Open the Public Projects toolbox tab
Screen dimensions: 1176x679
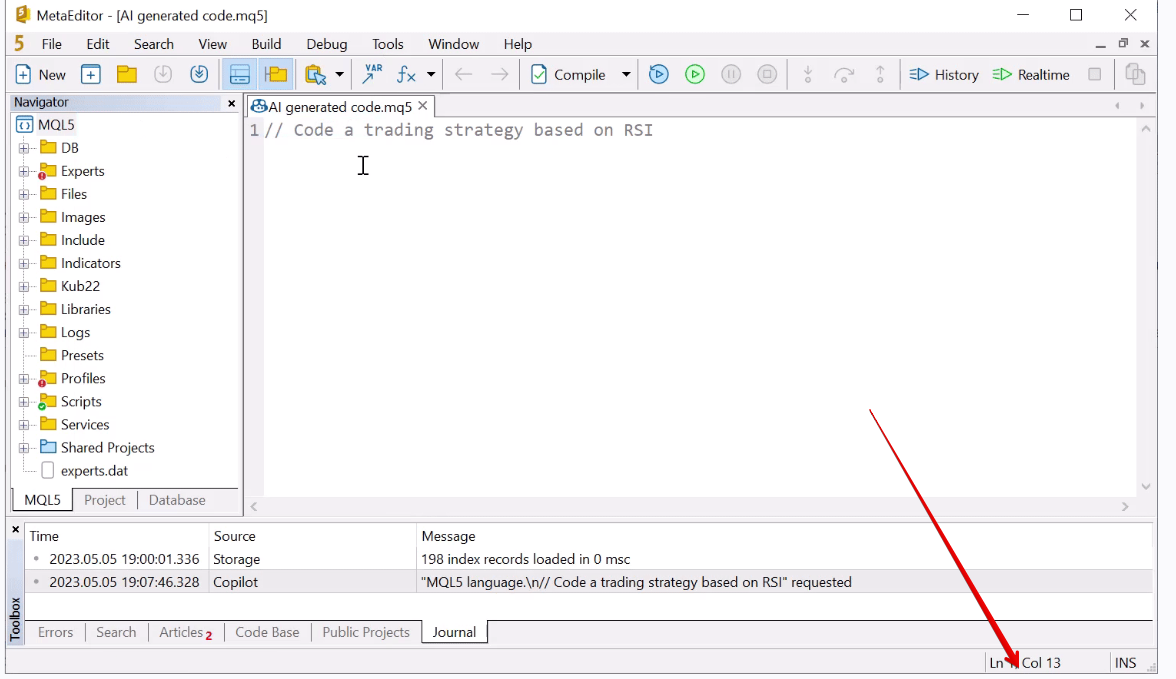366,632
